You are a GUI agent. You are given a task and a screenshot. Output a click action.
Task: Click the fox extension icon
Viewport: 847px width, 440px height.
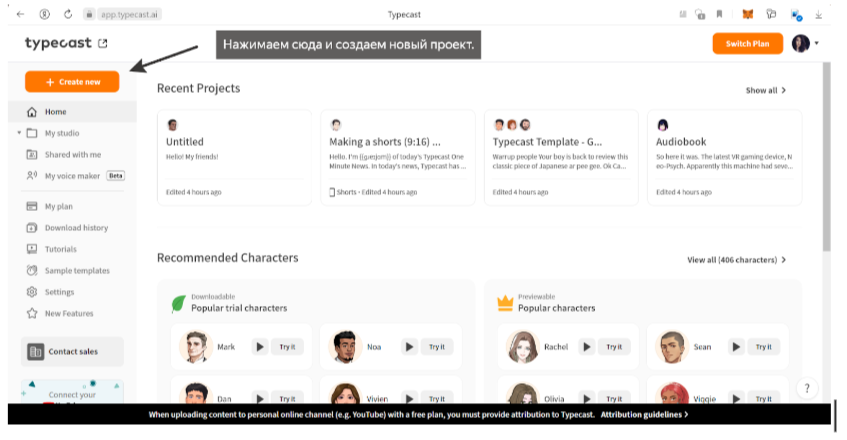[748, 15]
